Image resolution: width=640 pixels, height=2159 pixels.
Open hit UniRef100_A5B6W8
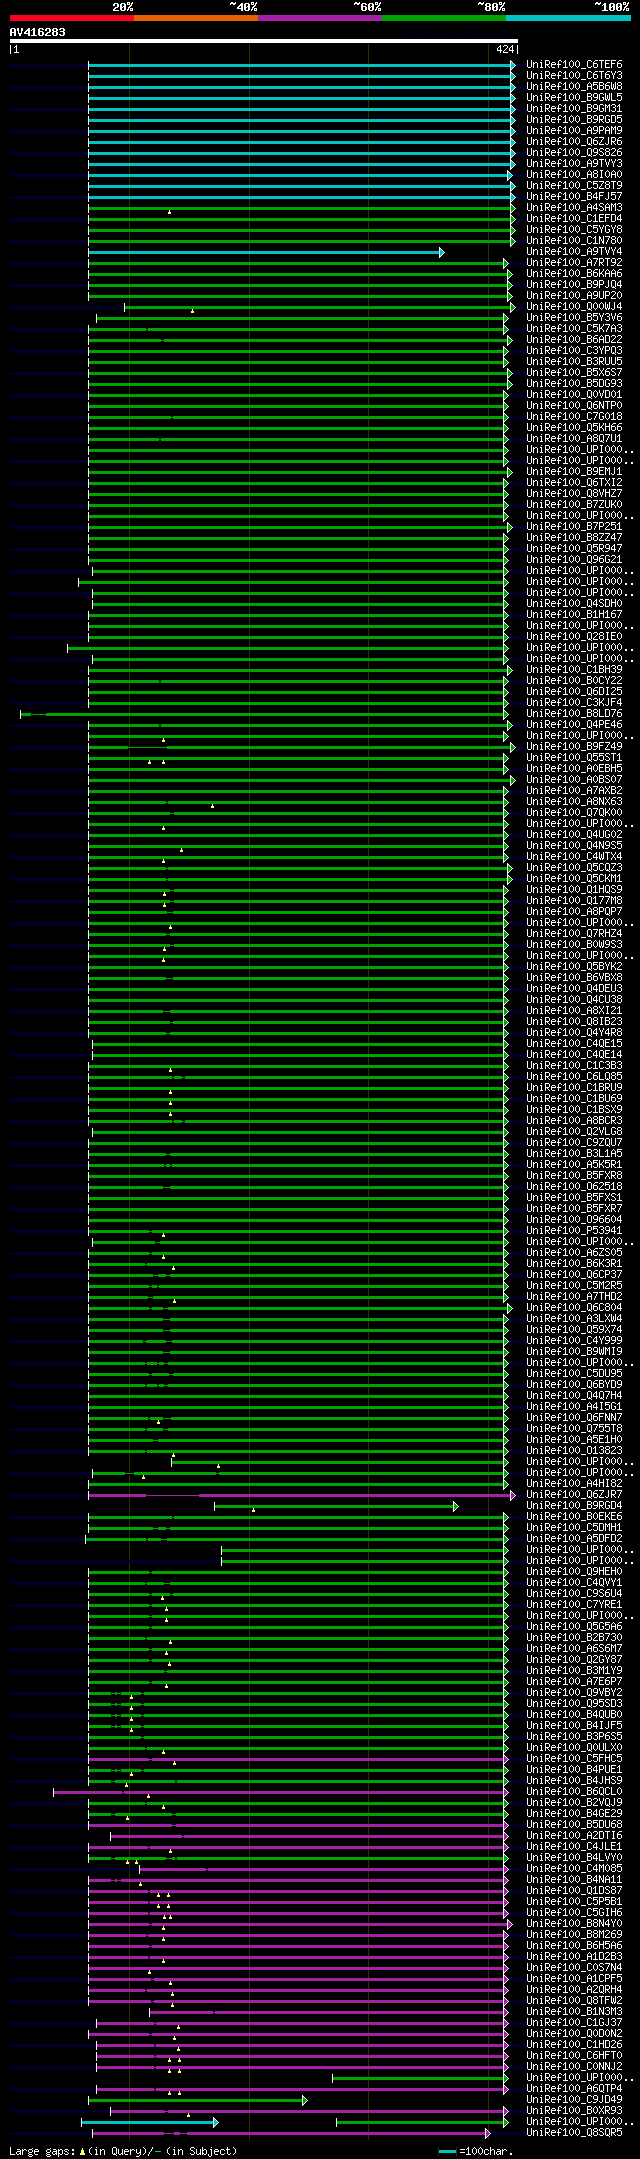[x=574, y=86]
